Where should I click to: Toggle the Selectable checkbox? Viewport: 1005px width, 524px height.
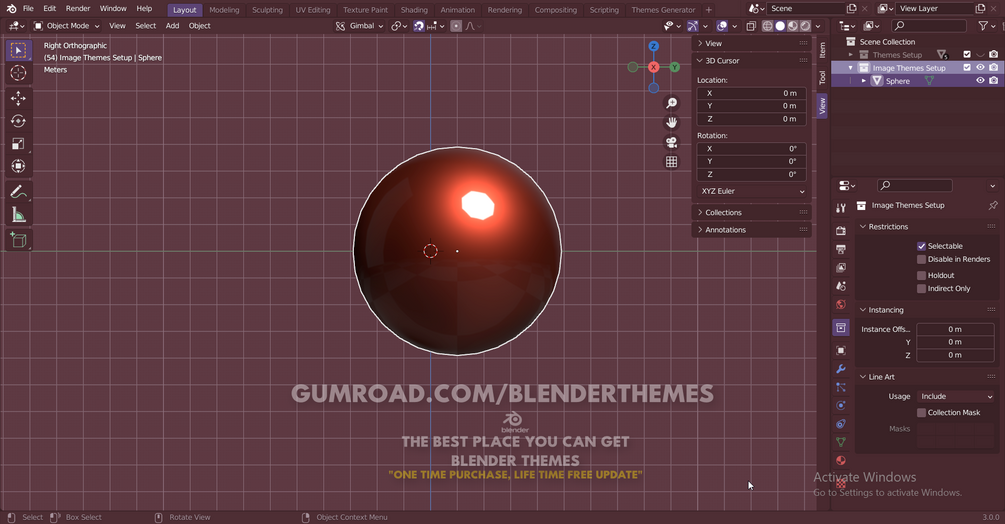pos(921,246)
